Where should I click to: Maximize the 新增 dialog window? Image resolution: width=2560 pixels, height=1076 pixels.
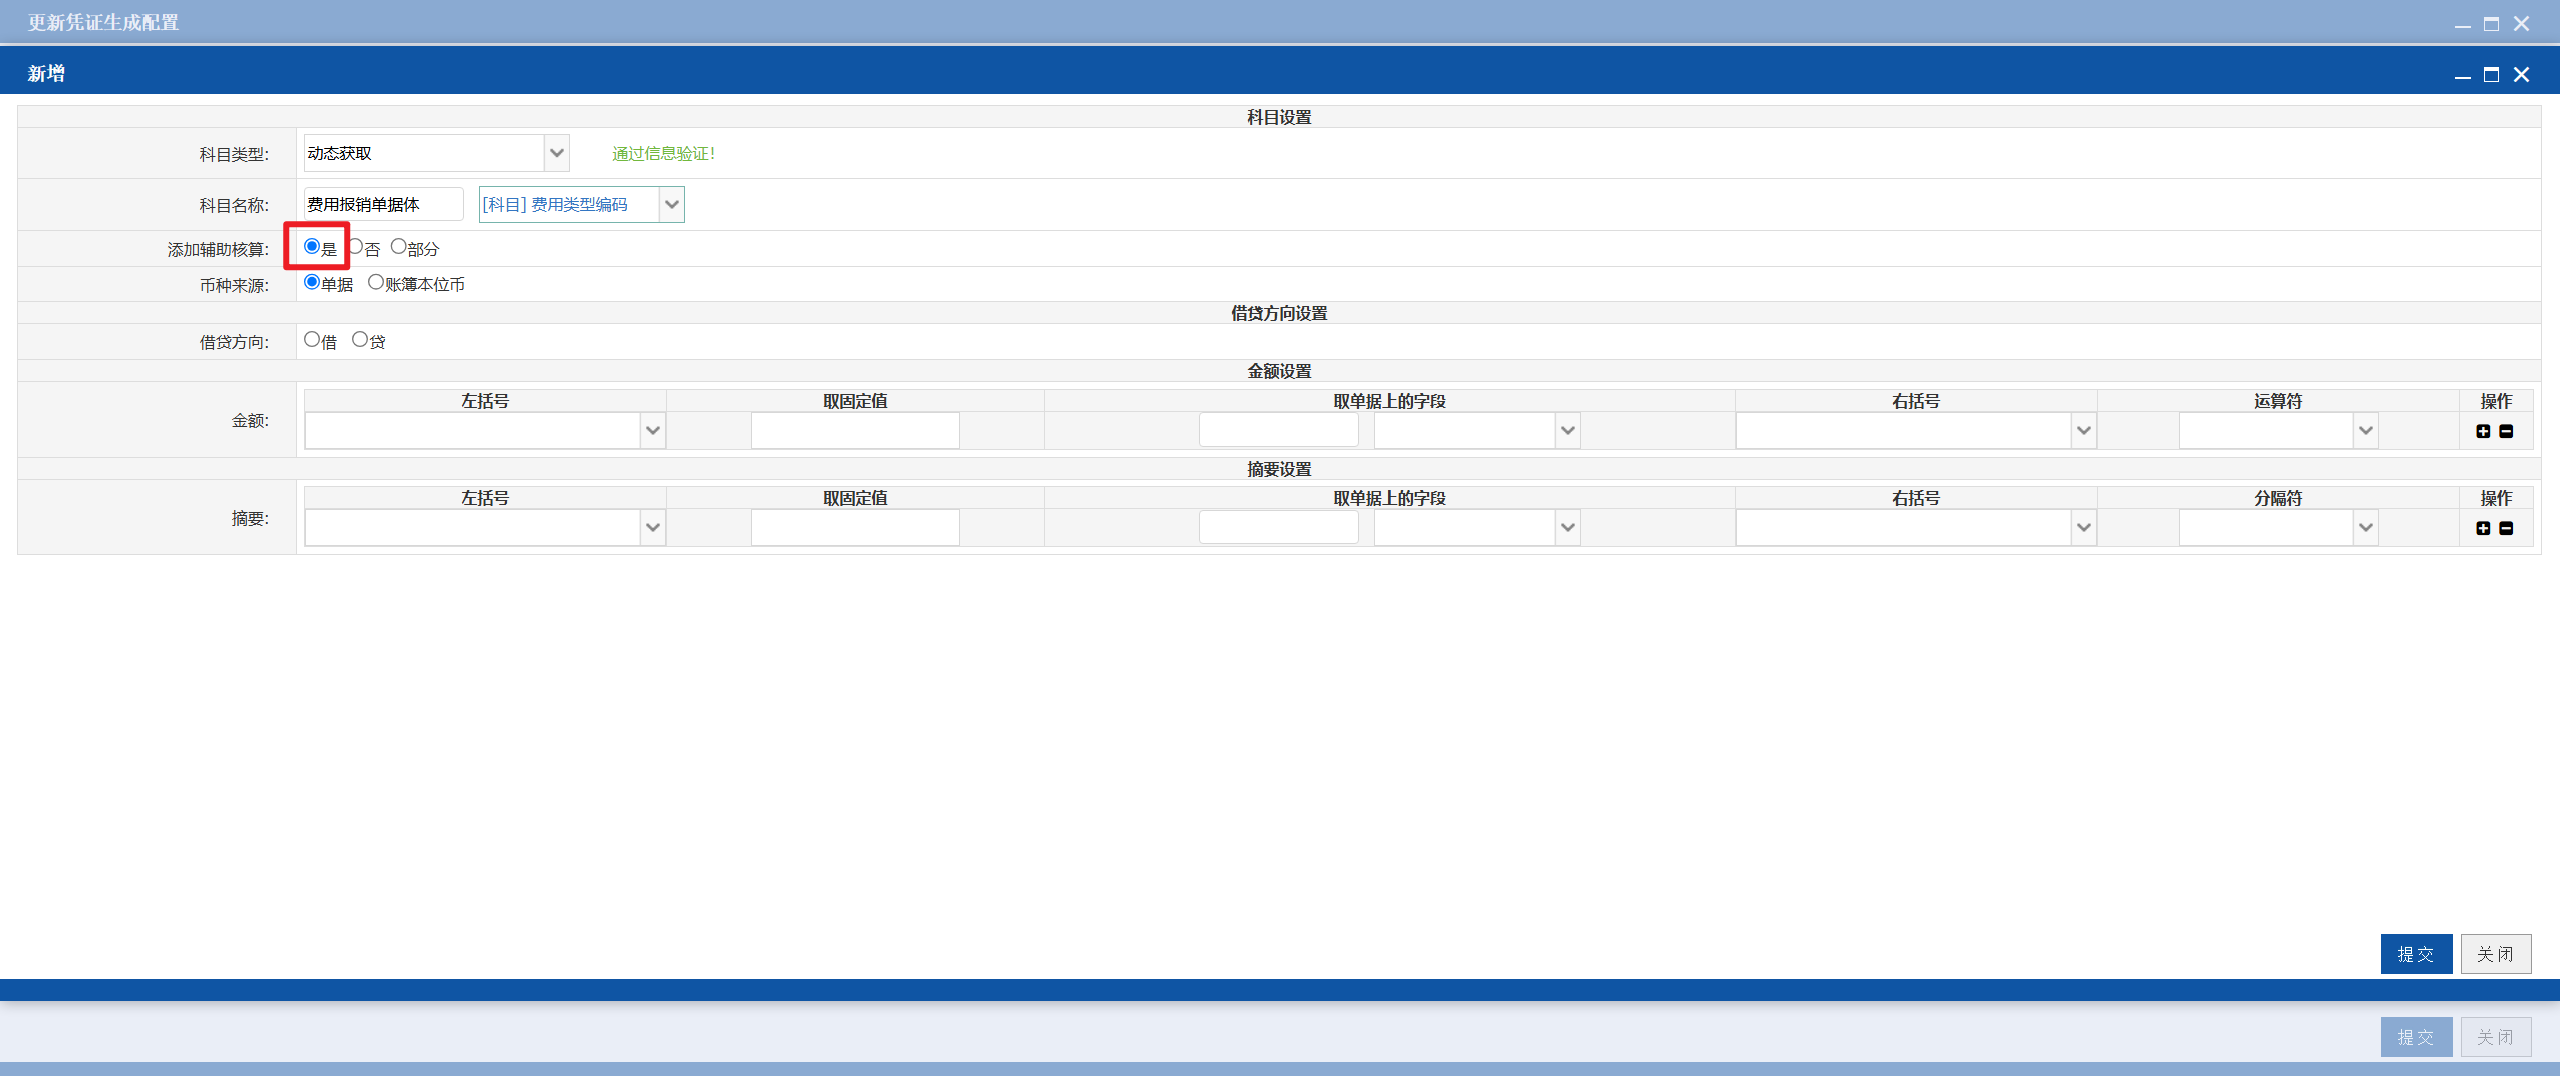coord(2491,74)
